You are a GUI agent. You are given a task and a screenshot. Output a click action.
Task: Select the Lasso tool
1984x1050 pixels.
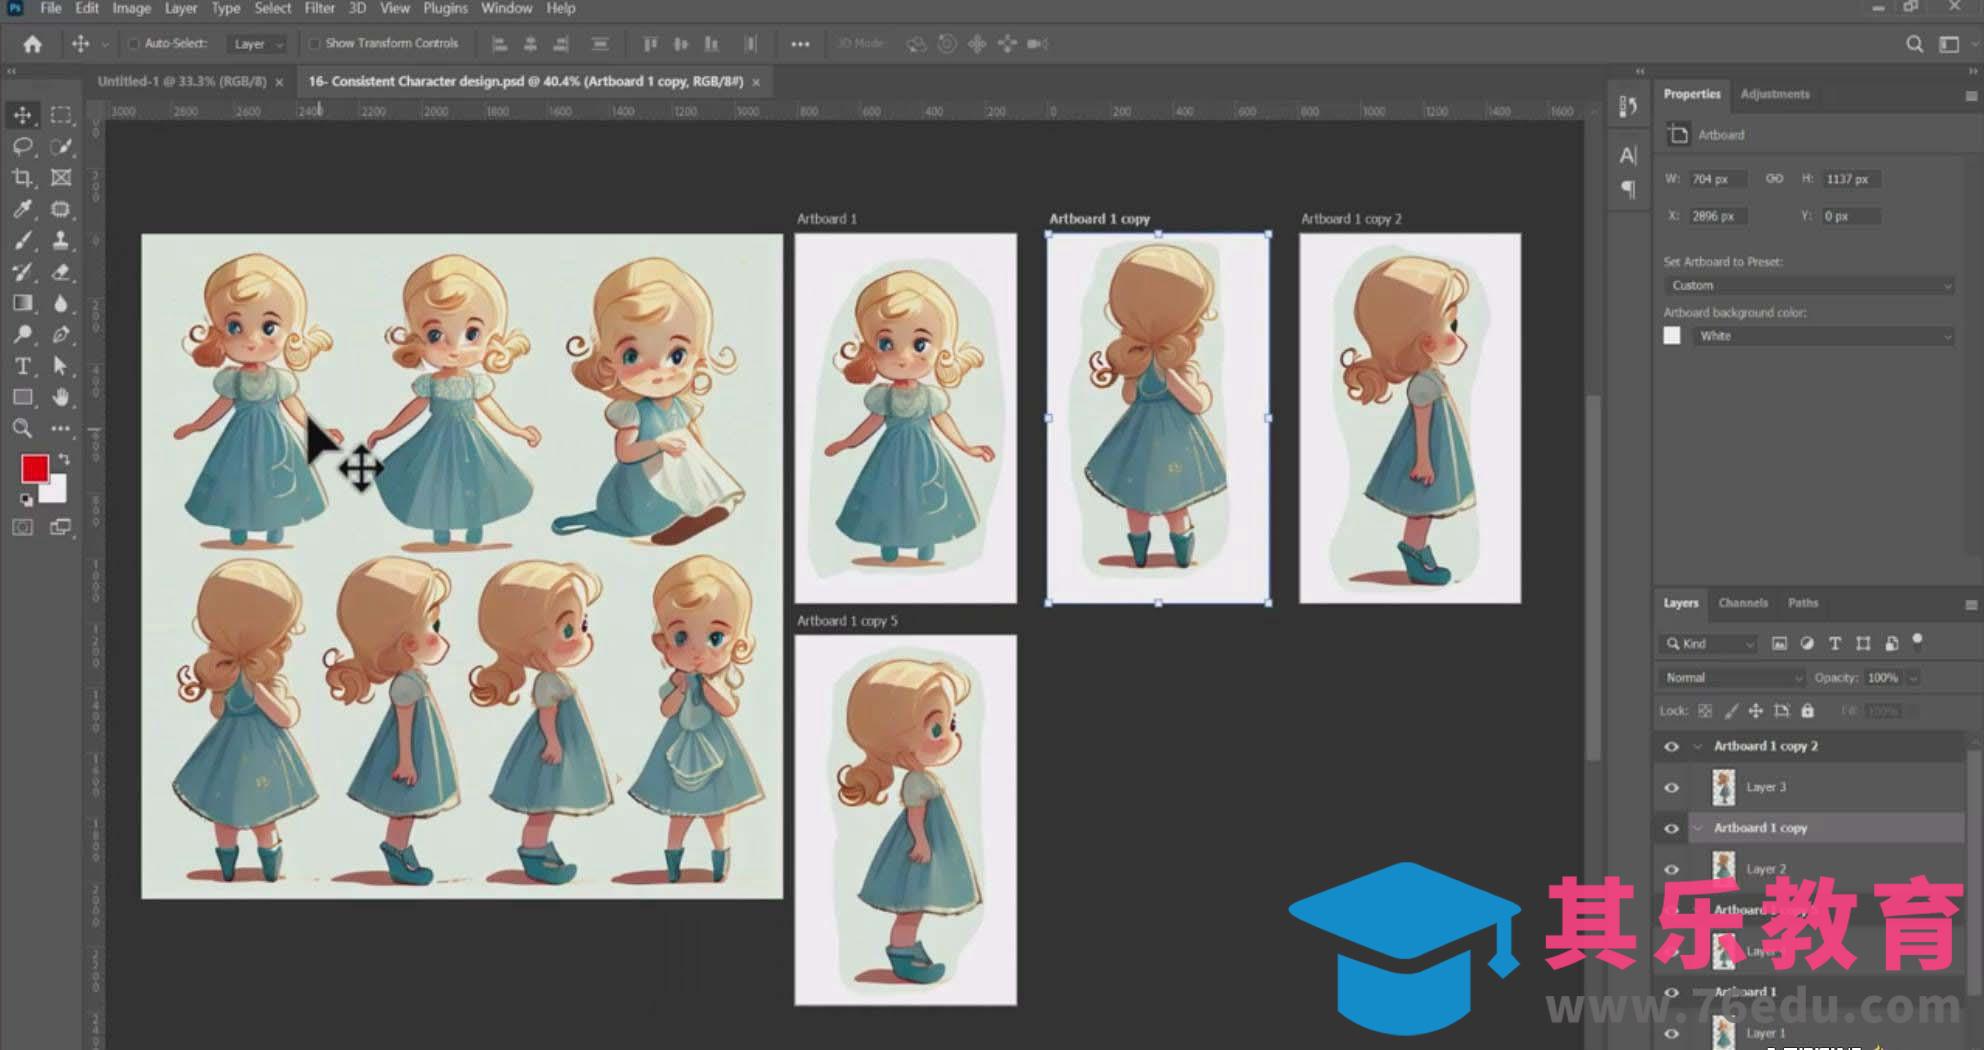22,147
